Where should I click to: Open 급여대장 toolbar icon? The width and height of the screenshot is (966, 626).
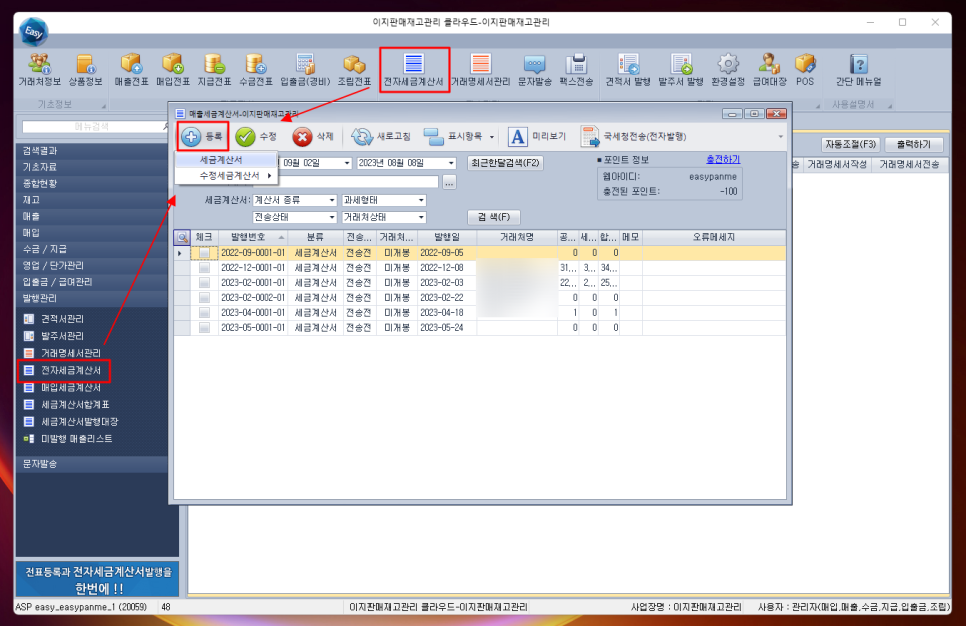769,70
